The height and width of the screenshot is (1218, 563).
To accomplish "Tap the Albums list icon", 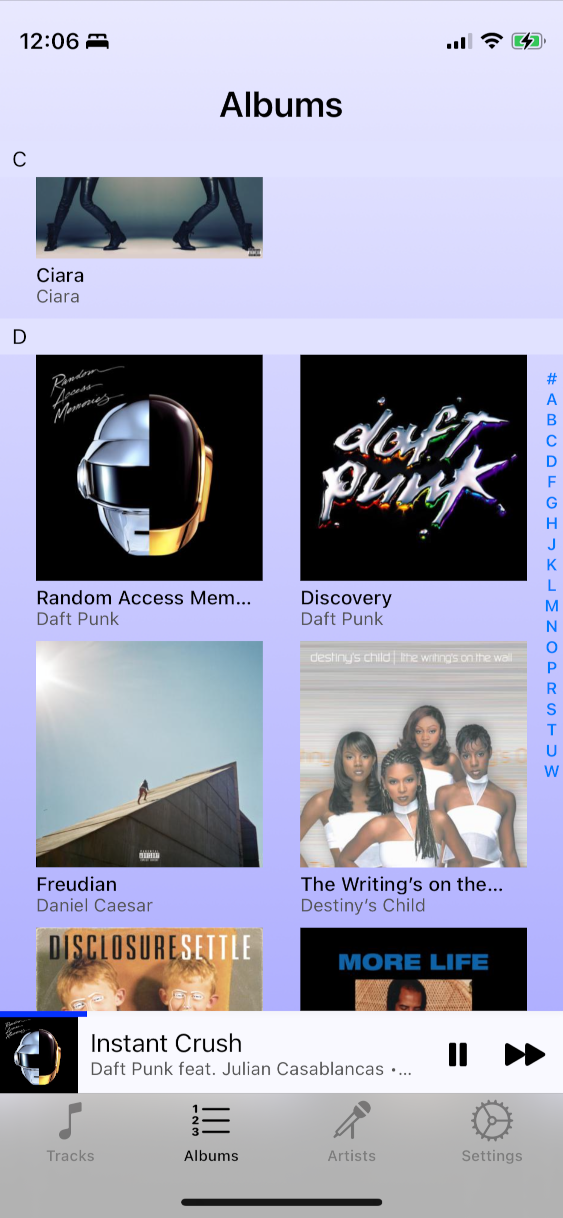I will click(x=211, y=1121).
